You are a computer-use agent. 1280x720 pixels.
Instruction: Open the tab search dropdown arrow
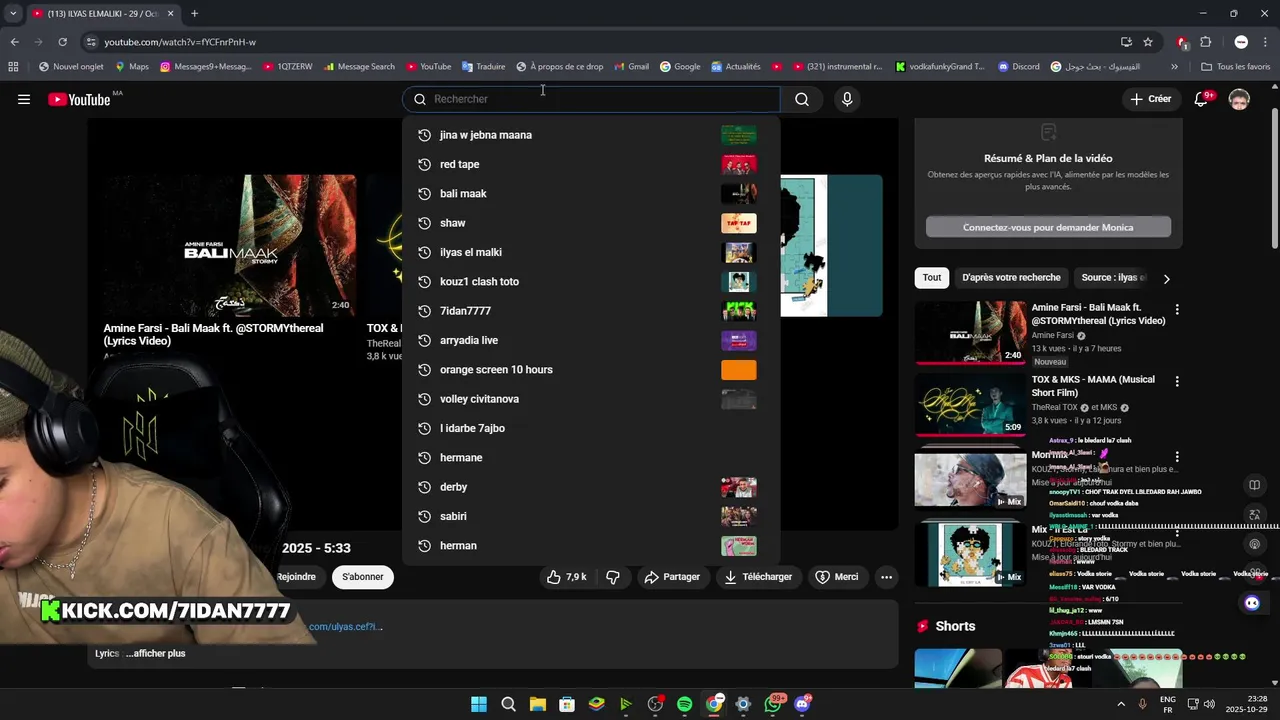click(13, 13)
